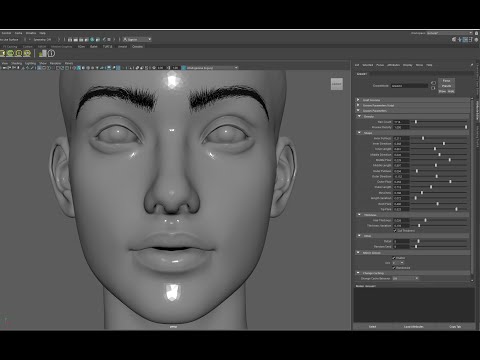Click the Hide button beside Show

451,91
